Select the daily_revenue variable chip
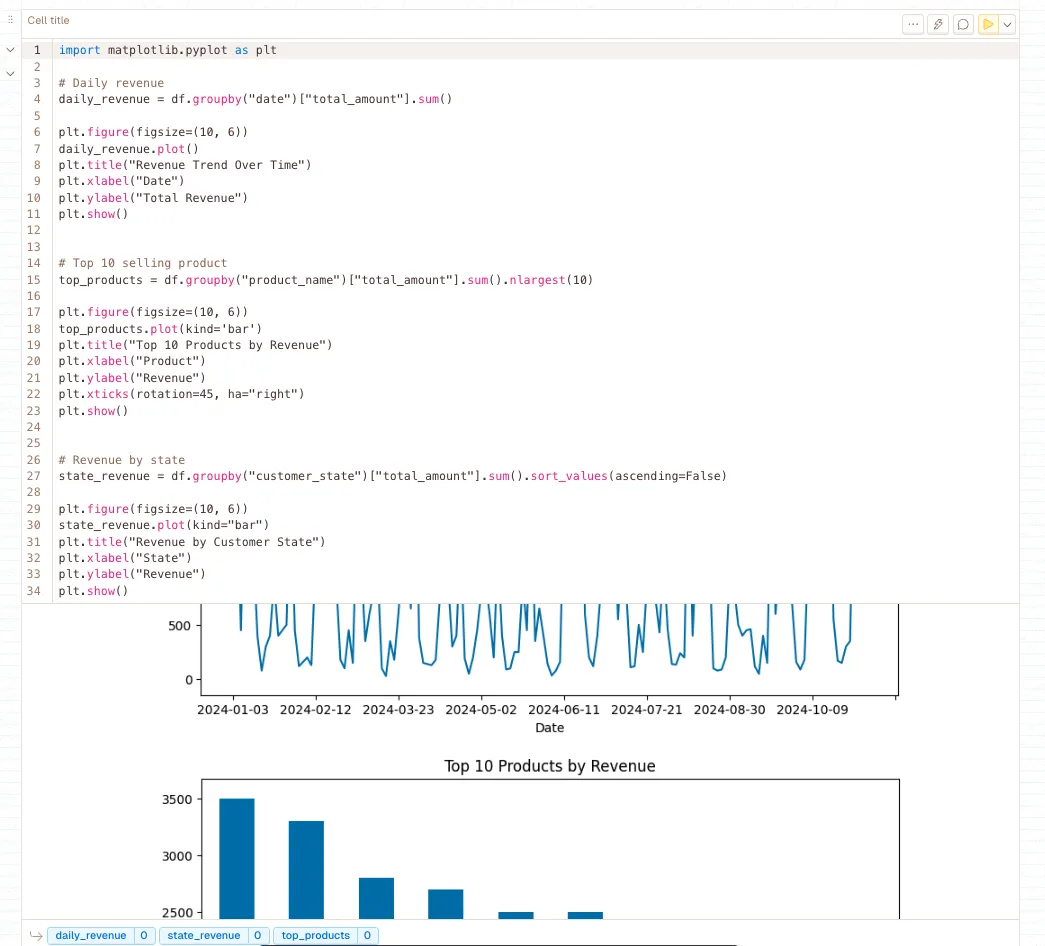Viewport: 1045px width, 946px height. point(90,935)
